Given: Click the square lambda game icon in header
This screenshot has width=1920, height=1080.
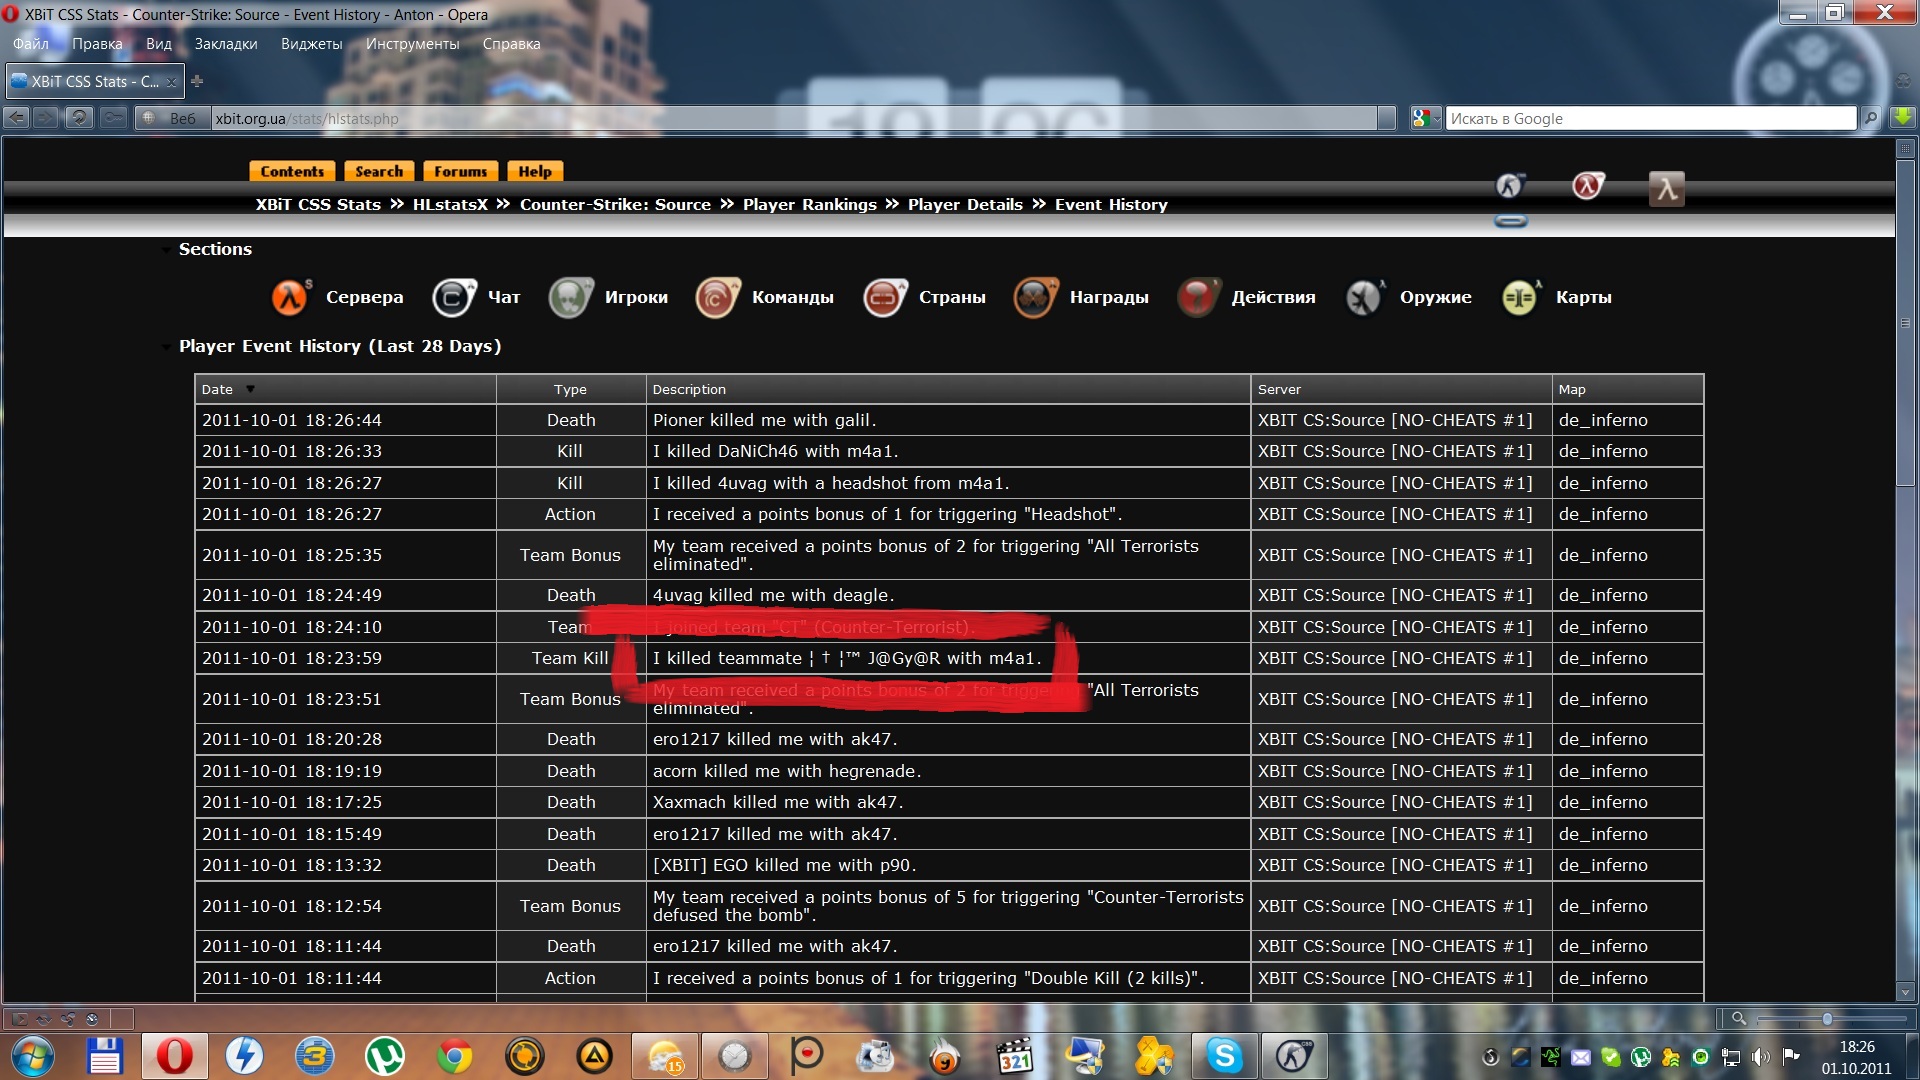Looking at the screenshot, I should point(1666,188).
